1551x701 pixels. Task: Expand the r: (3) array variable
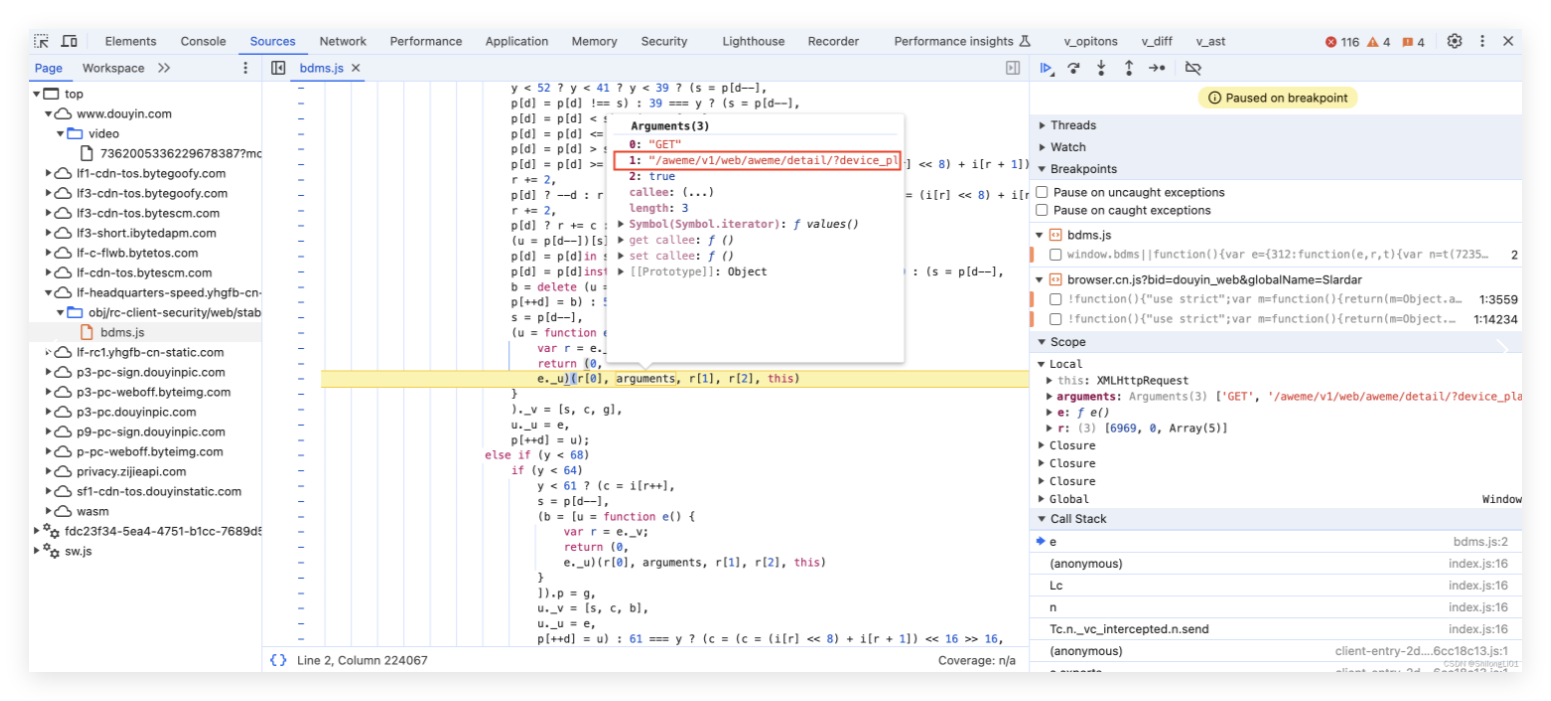coord(1048,428)
